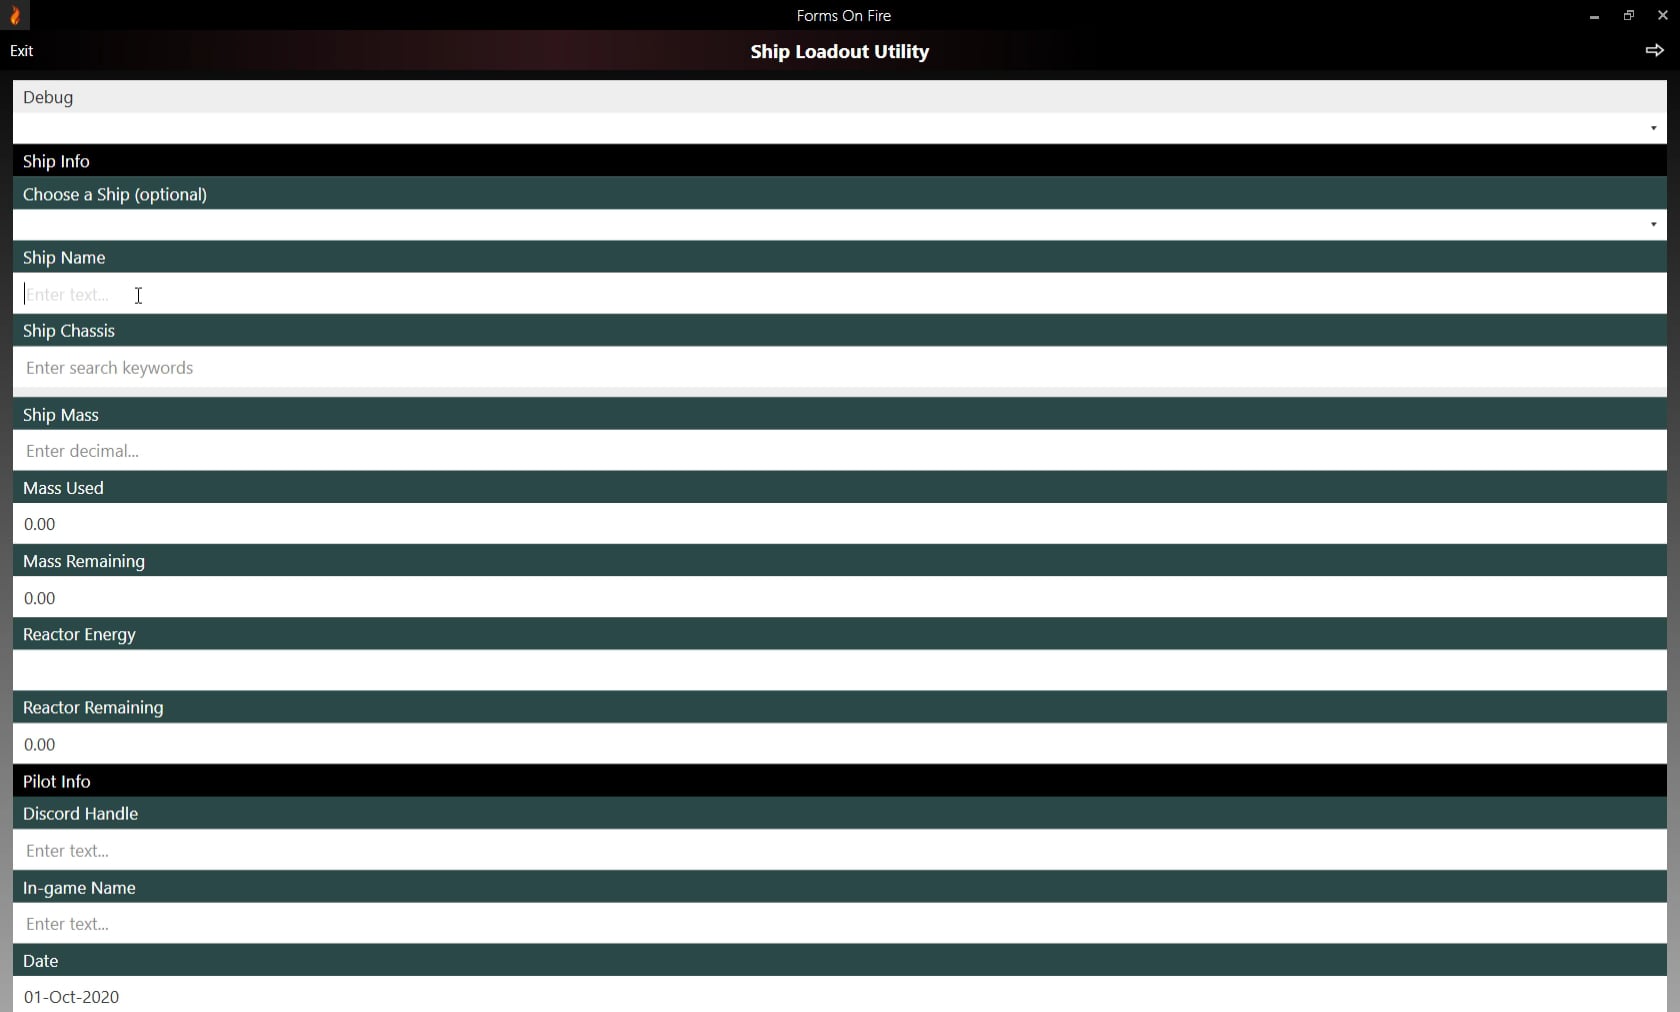The image size is (1680, 1012).
Task: Restore down the application window
Action: [1628, 15]
